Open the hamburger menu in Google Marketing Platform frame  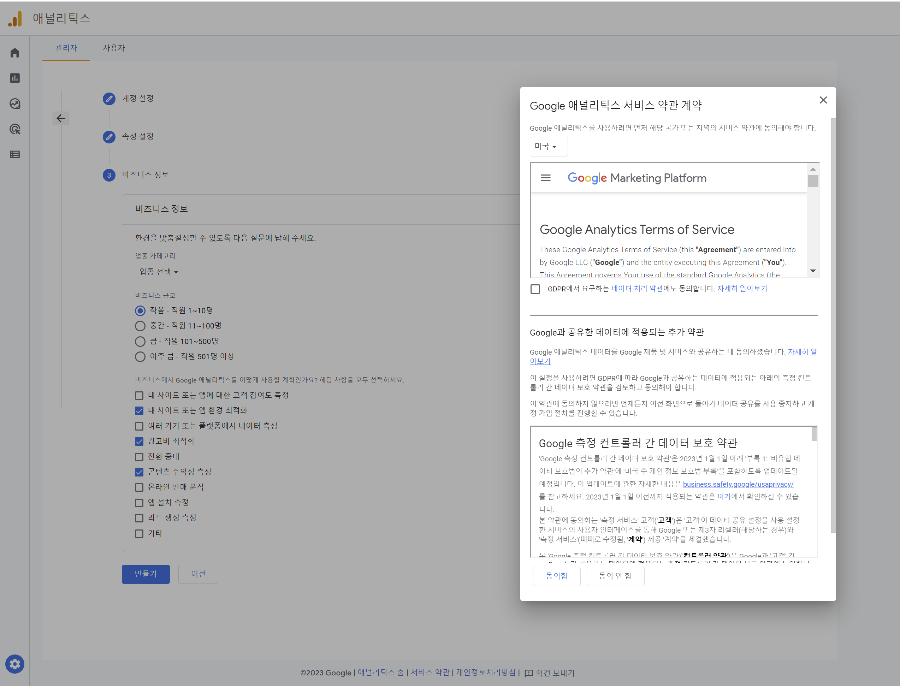click(x=546, y=178)
